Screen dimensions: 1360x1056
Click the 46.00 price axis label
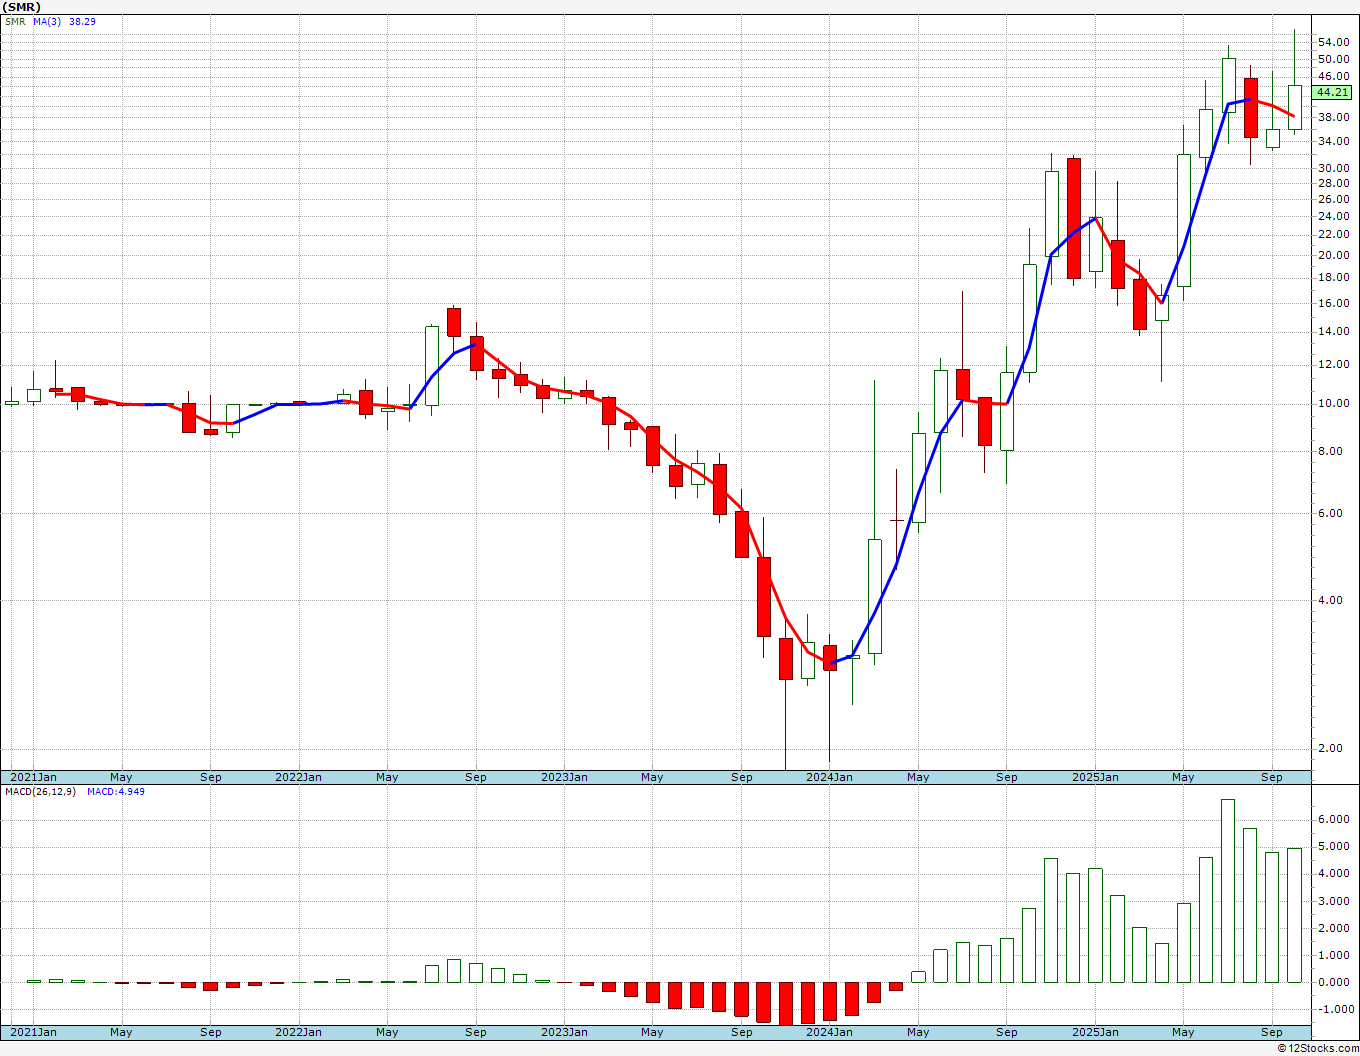coord(1333,77)
